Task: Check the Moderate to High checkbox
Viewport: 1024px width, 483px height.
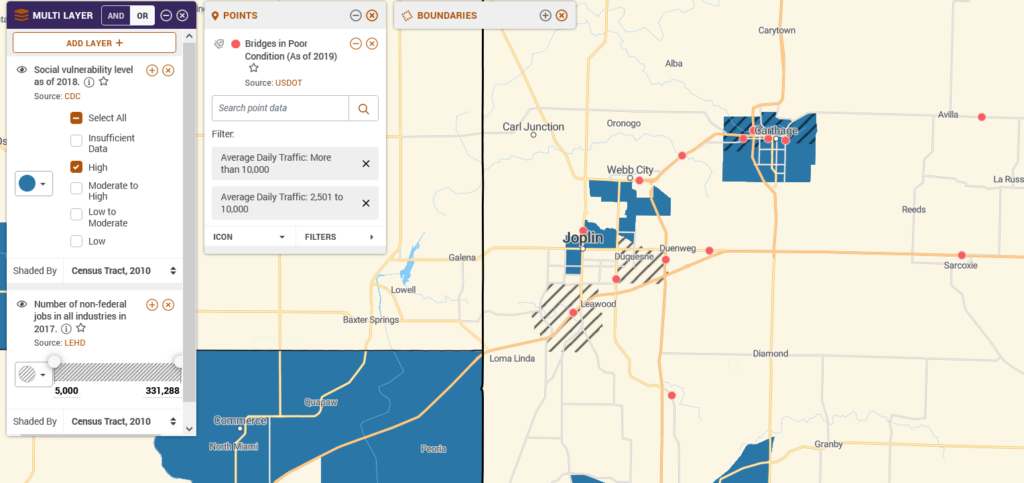Action: 76,188
